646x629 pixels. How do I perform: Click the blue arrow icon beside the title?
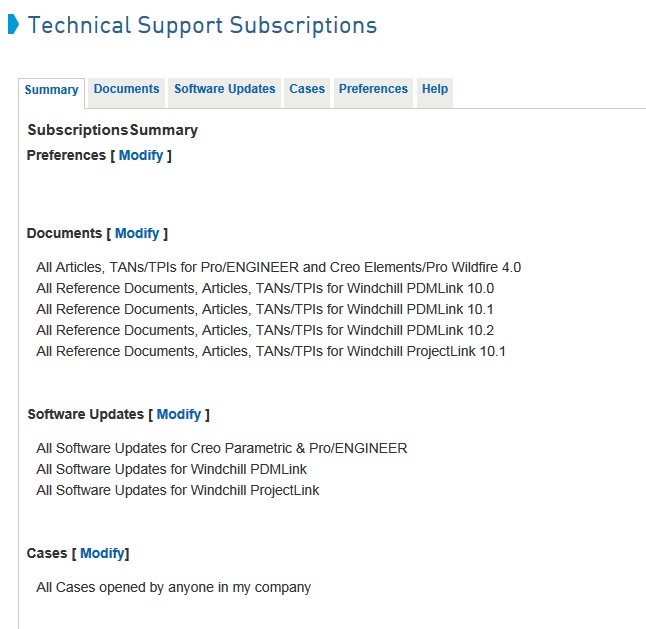[x=13, y=25]
